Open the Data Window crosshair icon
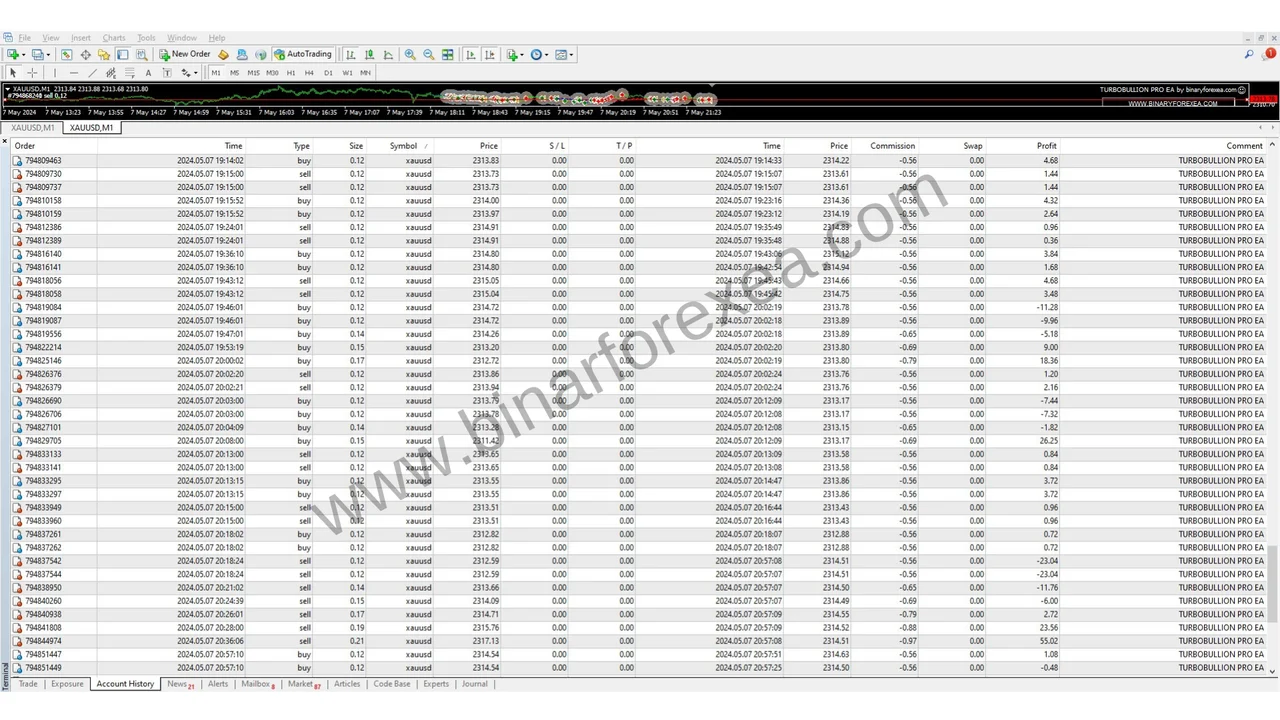 pyautogui.click(x=85, y=55)
